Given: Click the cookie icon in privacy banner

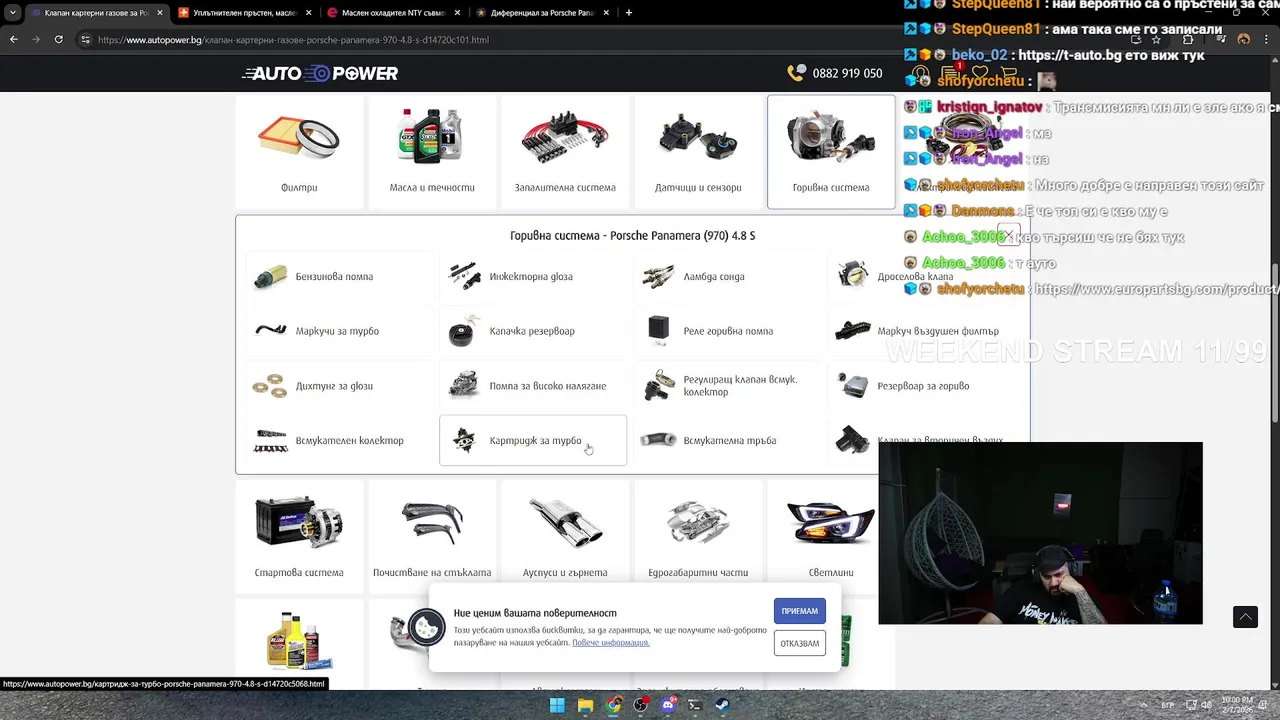Looking at the screenshot, I should [x=427, y=627].
